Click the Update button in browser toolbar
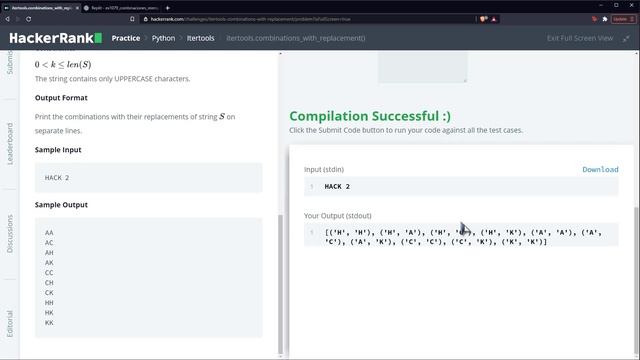 coord(623,19)
